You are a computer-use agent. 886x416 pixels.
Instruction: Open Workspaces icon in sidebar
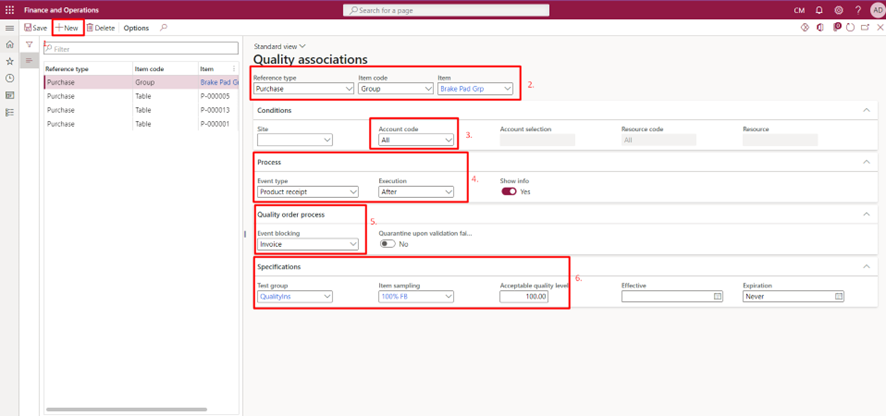pyautogui.click(x=9, y=95)
